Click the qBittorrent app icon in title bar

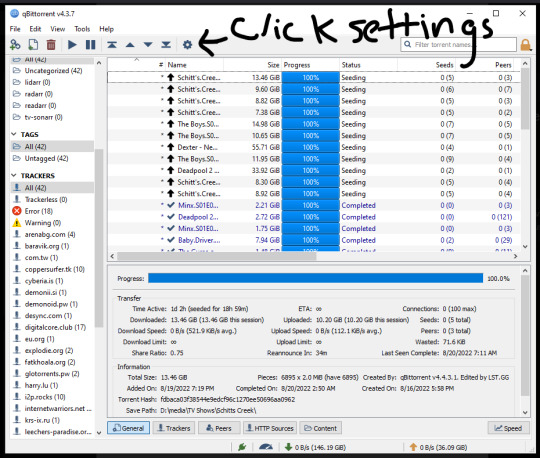14,14
